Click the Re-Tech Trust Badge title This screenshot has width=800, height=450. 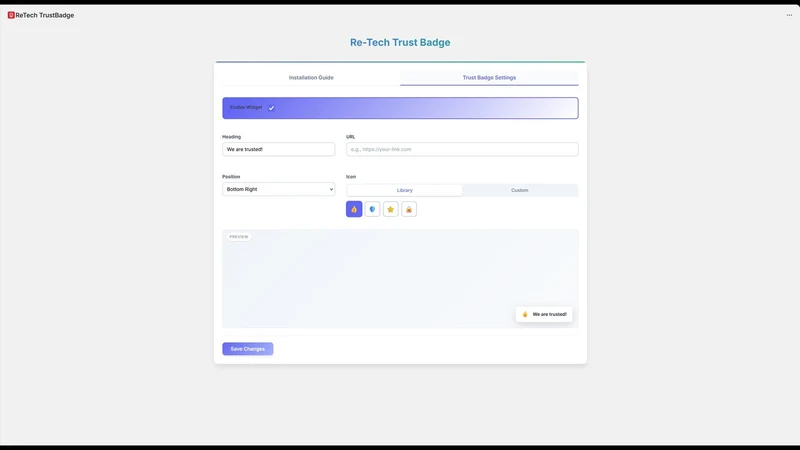(x=400, y=42)
